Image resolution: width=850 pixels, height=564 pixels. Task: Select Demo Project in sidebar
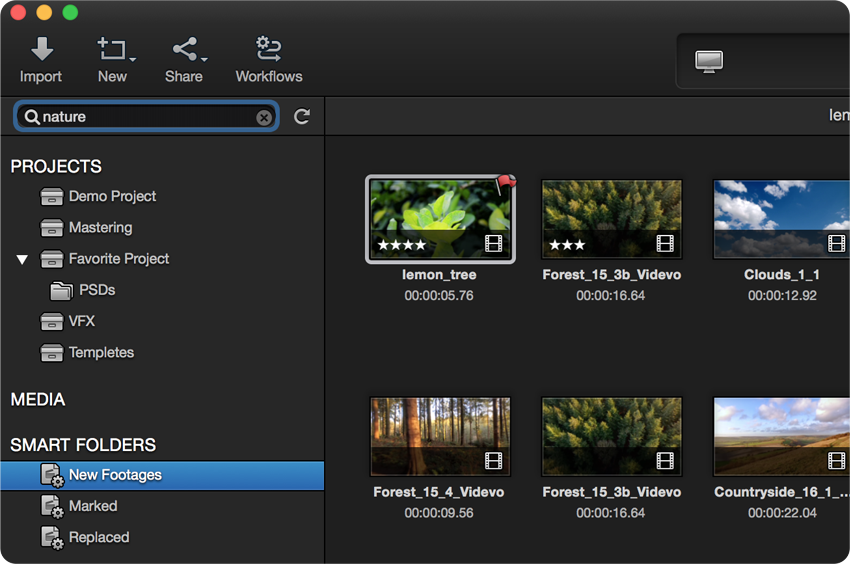coord(112,196)
